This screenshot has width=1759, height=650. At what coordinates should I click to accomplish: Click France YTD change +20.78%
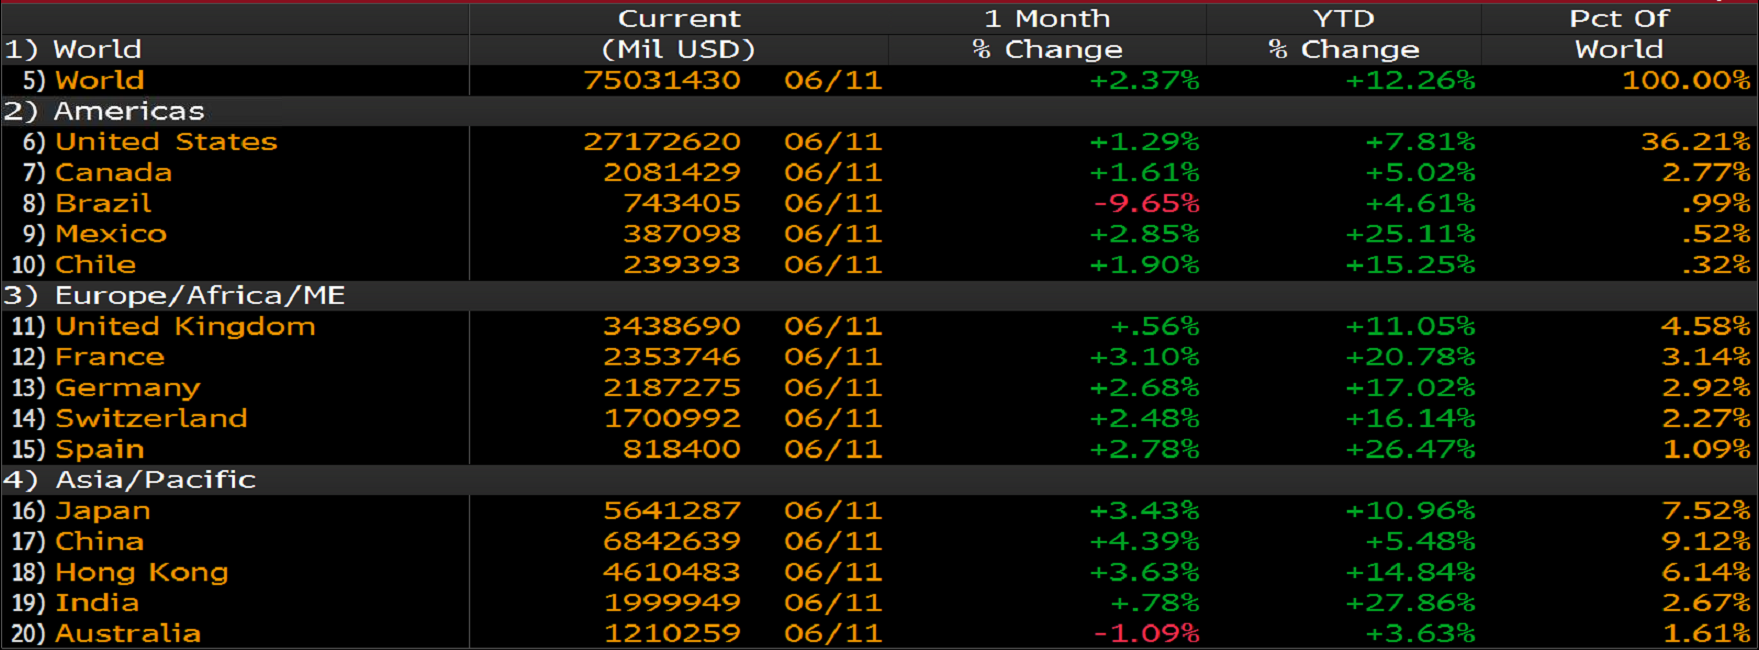click(x=1410, y=357)
